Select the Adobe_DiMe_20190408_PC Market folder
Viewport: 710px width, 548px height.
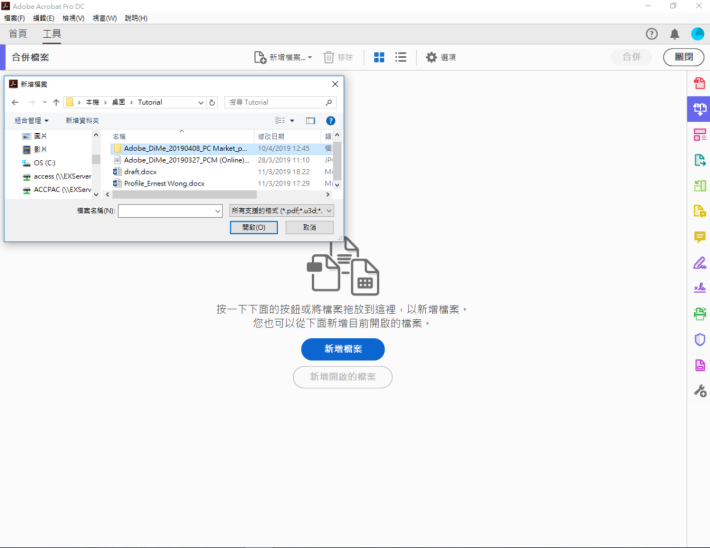click(x=186, y=148)
